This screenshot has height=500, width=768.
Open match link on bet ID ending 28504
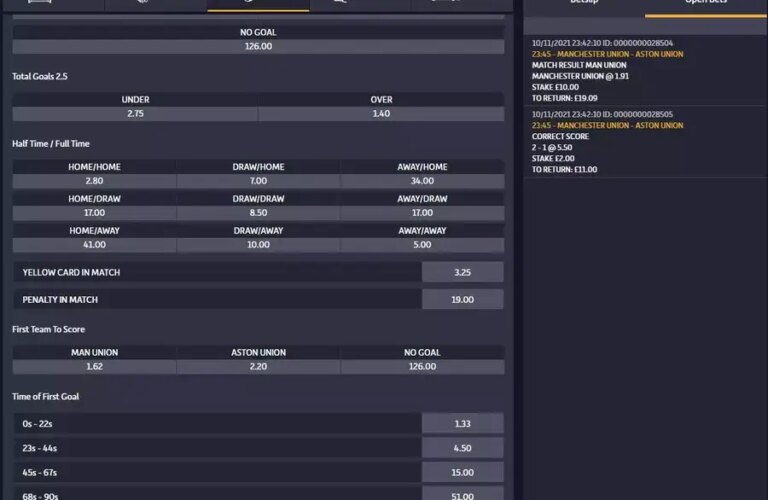point(607,54)
